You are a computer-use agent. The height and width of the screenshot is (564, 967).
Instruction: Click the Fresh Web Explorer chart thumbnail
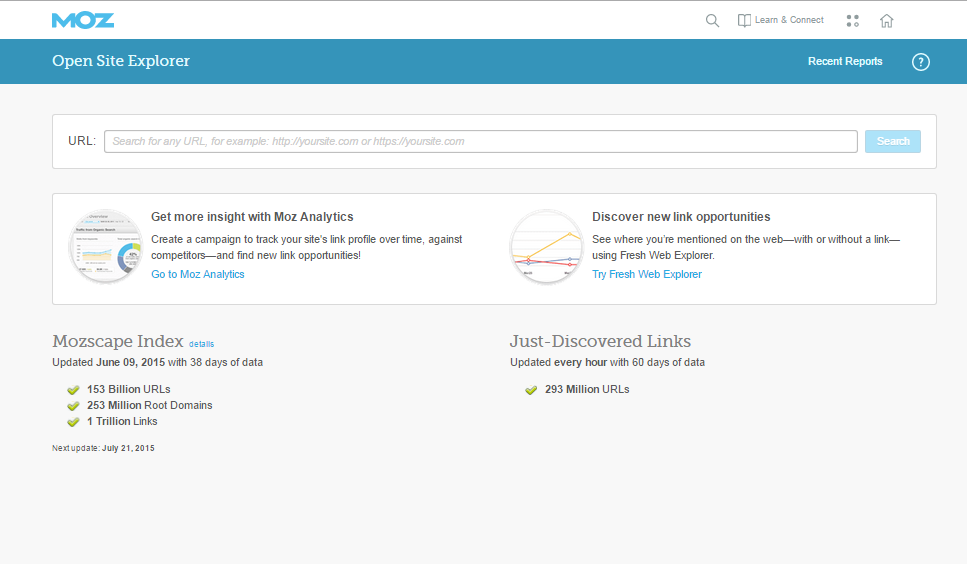coord(547,246)
